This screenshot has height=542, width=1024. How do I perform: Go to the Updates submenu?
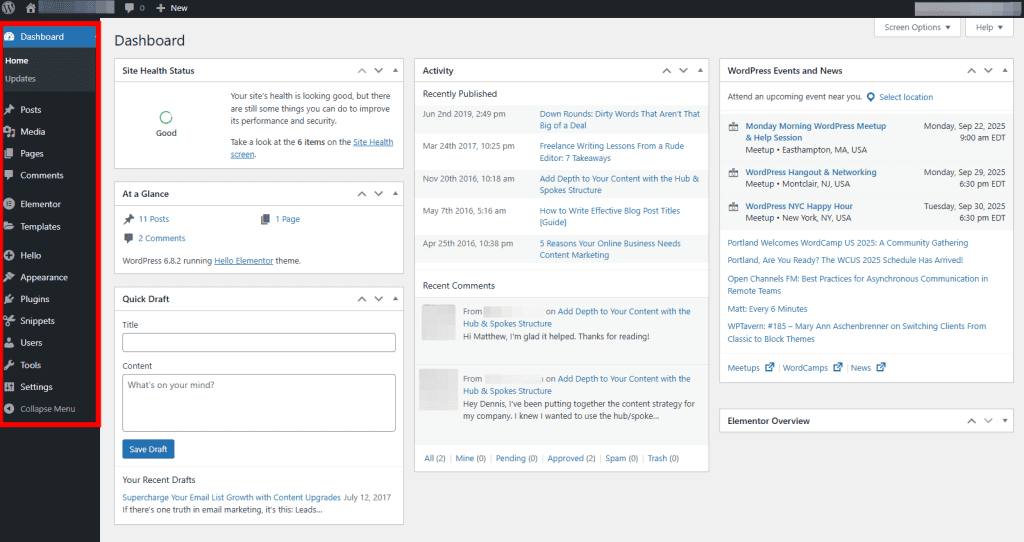(20, 78)
